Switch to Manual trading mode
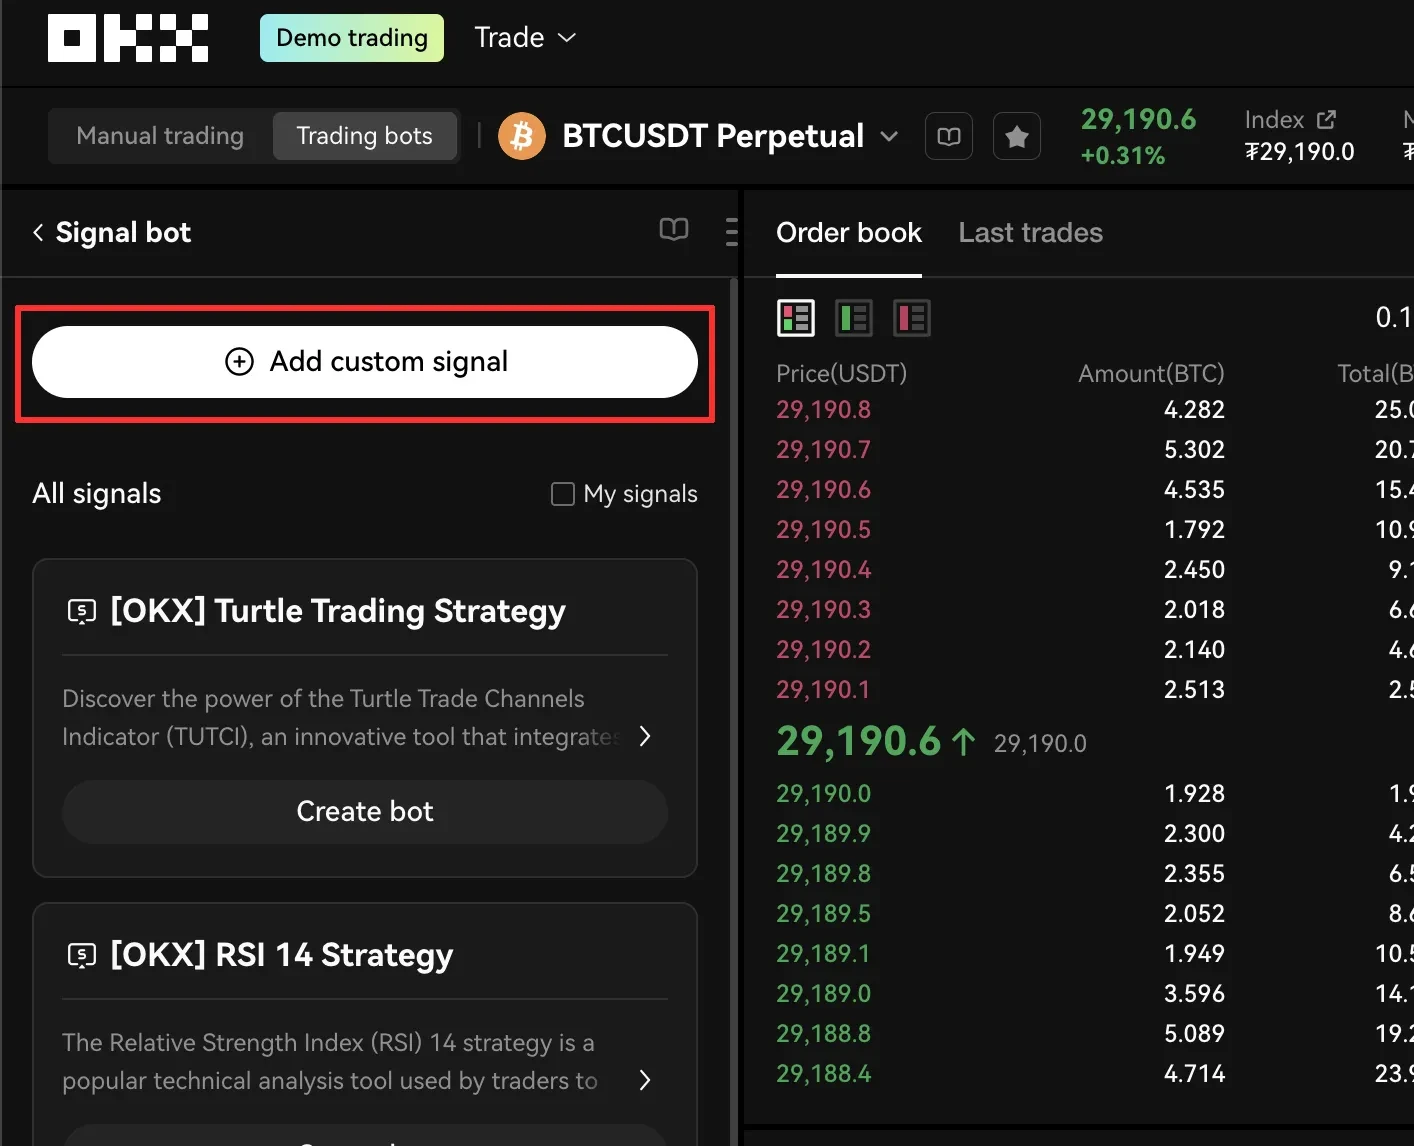The image size is (1414, 1146). tap(159, 135)
